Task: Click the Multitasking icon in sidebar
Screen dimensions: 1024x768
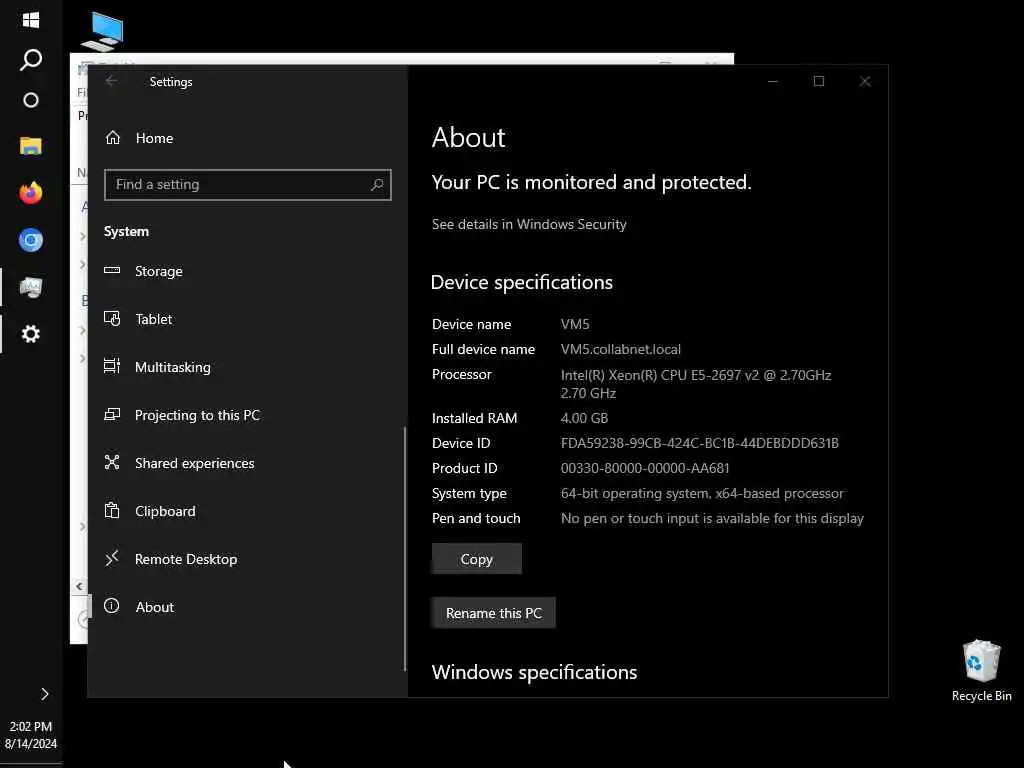Action: (112, 367)
